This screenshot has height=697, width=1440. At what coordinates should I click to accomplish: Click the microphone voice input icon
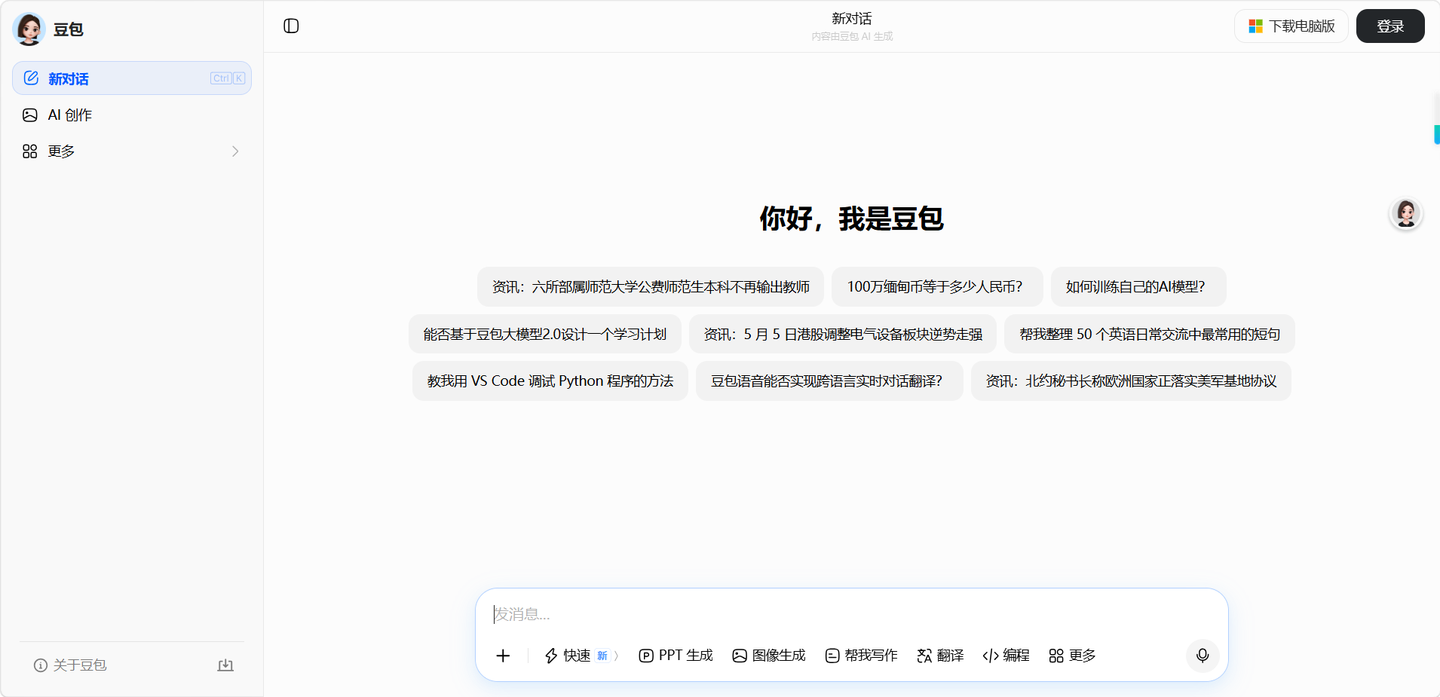click(x=1203, y=656)
